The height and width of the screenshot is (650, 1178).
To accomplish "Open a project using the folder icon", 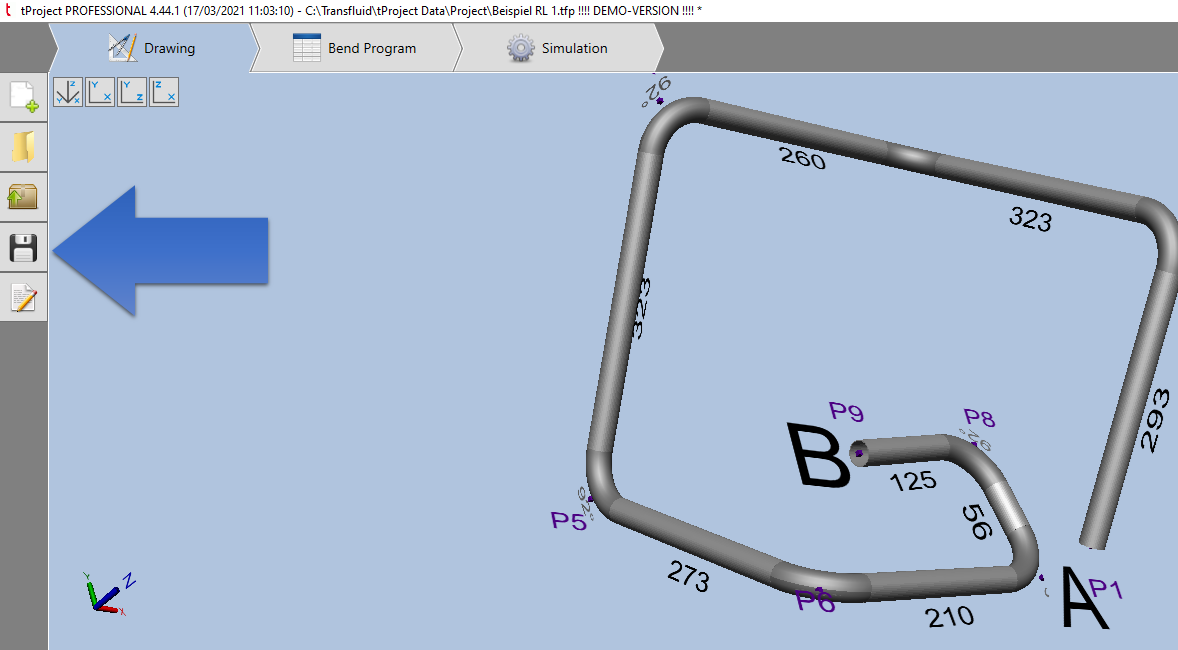I will (23, 147).
